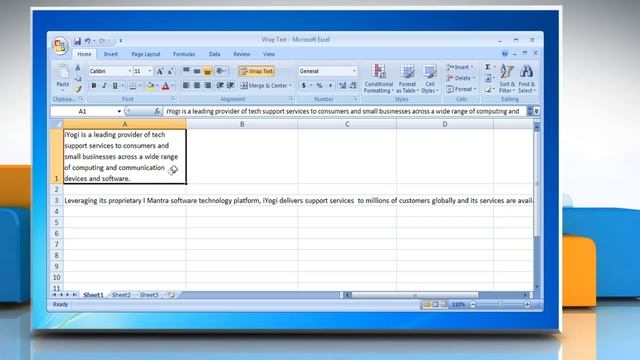Click the Increase Decimal icon

[342, 85]
